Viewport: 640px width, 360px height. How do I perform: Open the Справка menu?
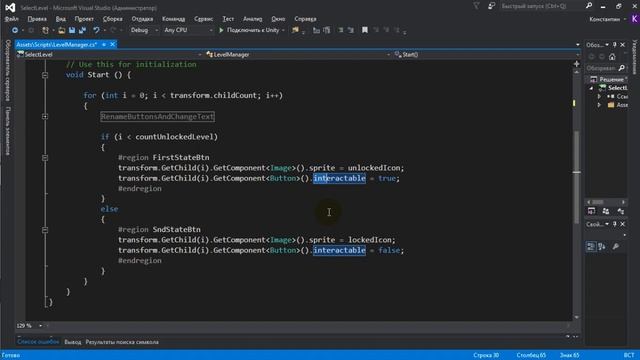click(x=305, y=19)
